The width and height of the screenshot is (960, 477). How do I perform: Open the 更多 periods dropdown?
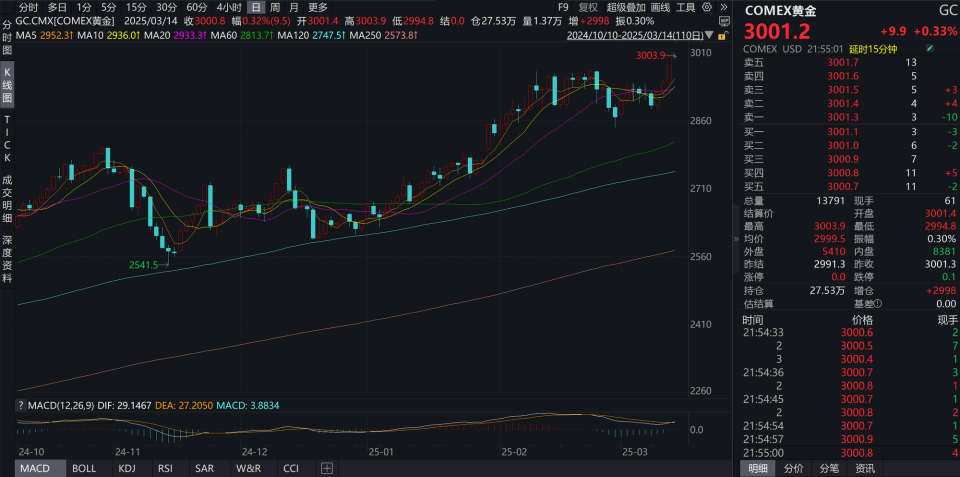pyautogui.click(x=318, y=7)
